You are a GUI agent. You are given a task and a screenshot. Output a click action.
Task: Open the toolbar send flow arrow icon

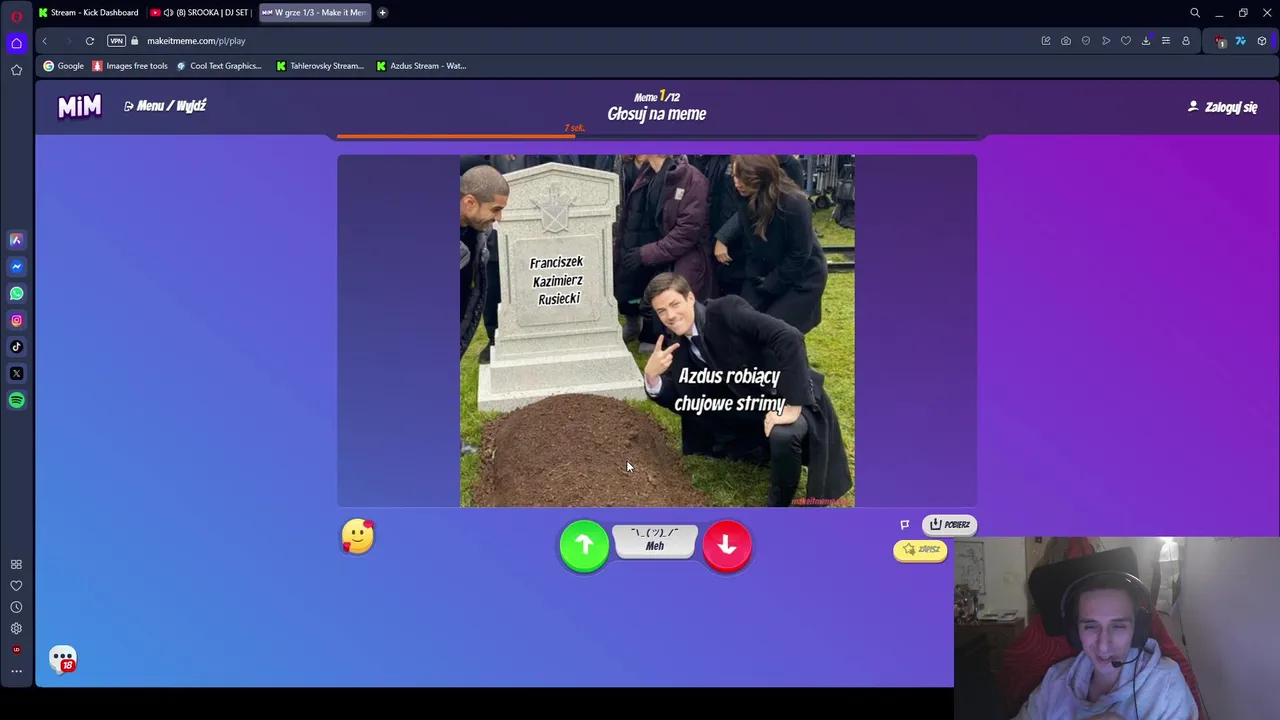1106,41
